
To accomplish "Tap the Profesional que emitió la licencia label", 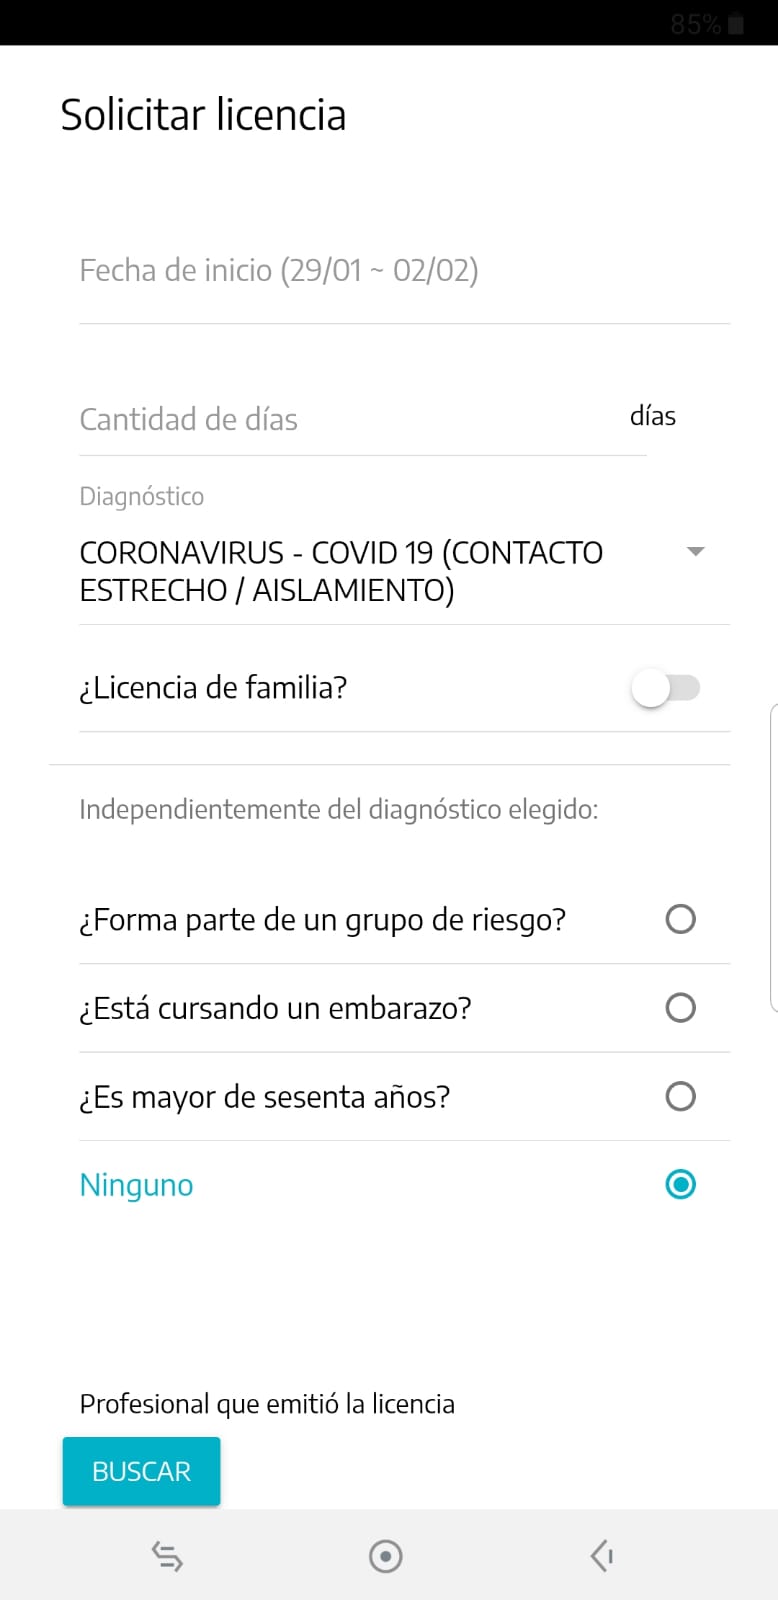I will (267, 1404).
